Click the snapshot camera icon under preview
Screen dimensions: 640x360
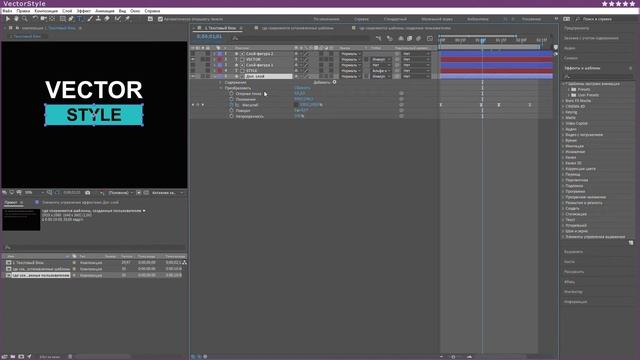coord(88,193)
